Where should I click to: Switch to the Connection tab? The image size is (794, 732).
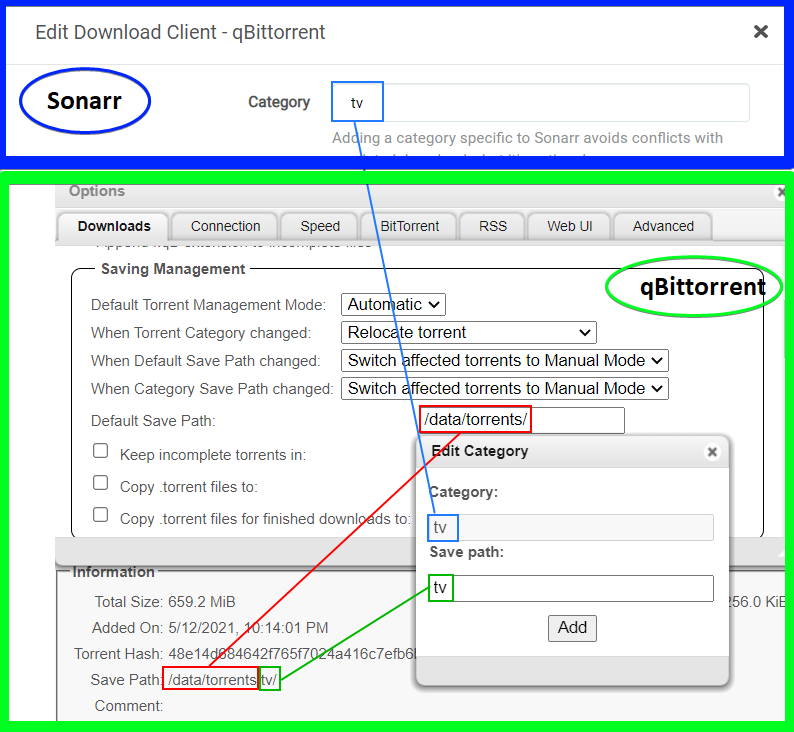[x=226, y=226]
